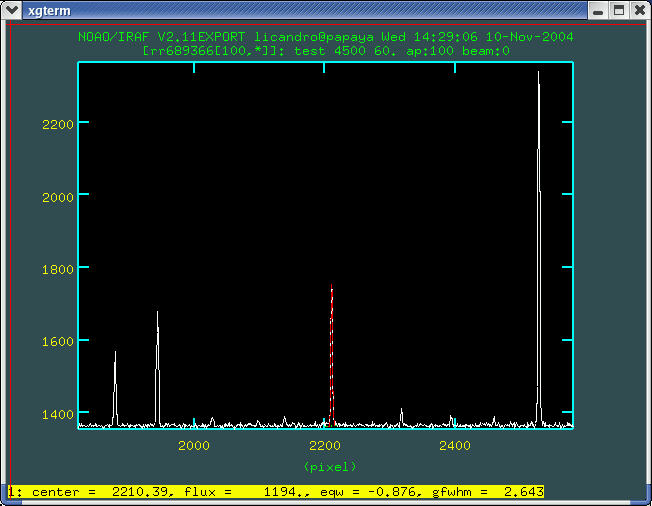Maximize the xgterm window
The height and width of the screenshot is (506, 652).
pyautogui.click(x=618, y=10)
